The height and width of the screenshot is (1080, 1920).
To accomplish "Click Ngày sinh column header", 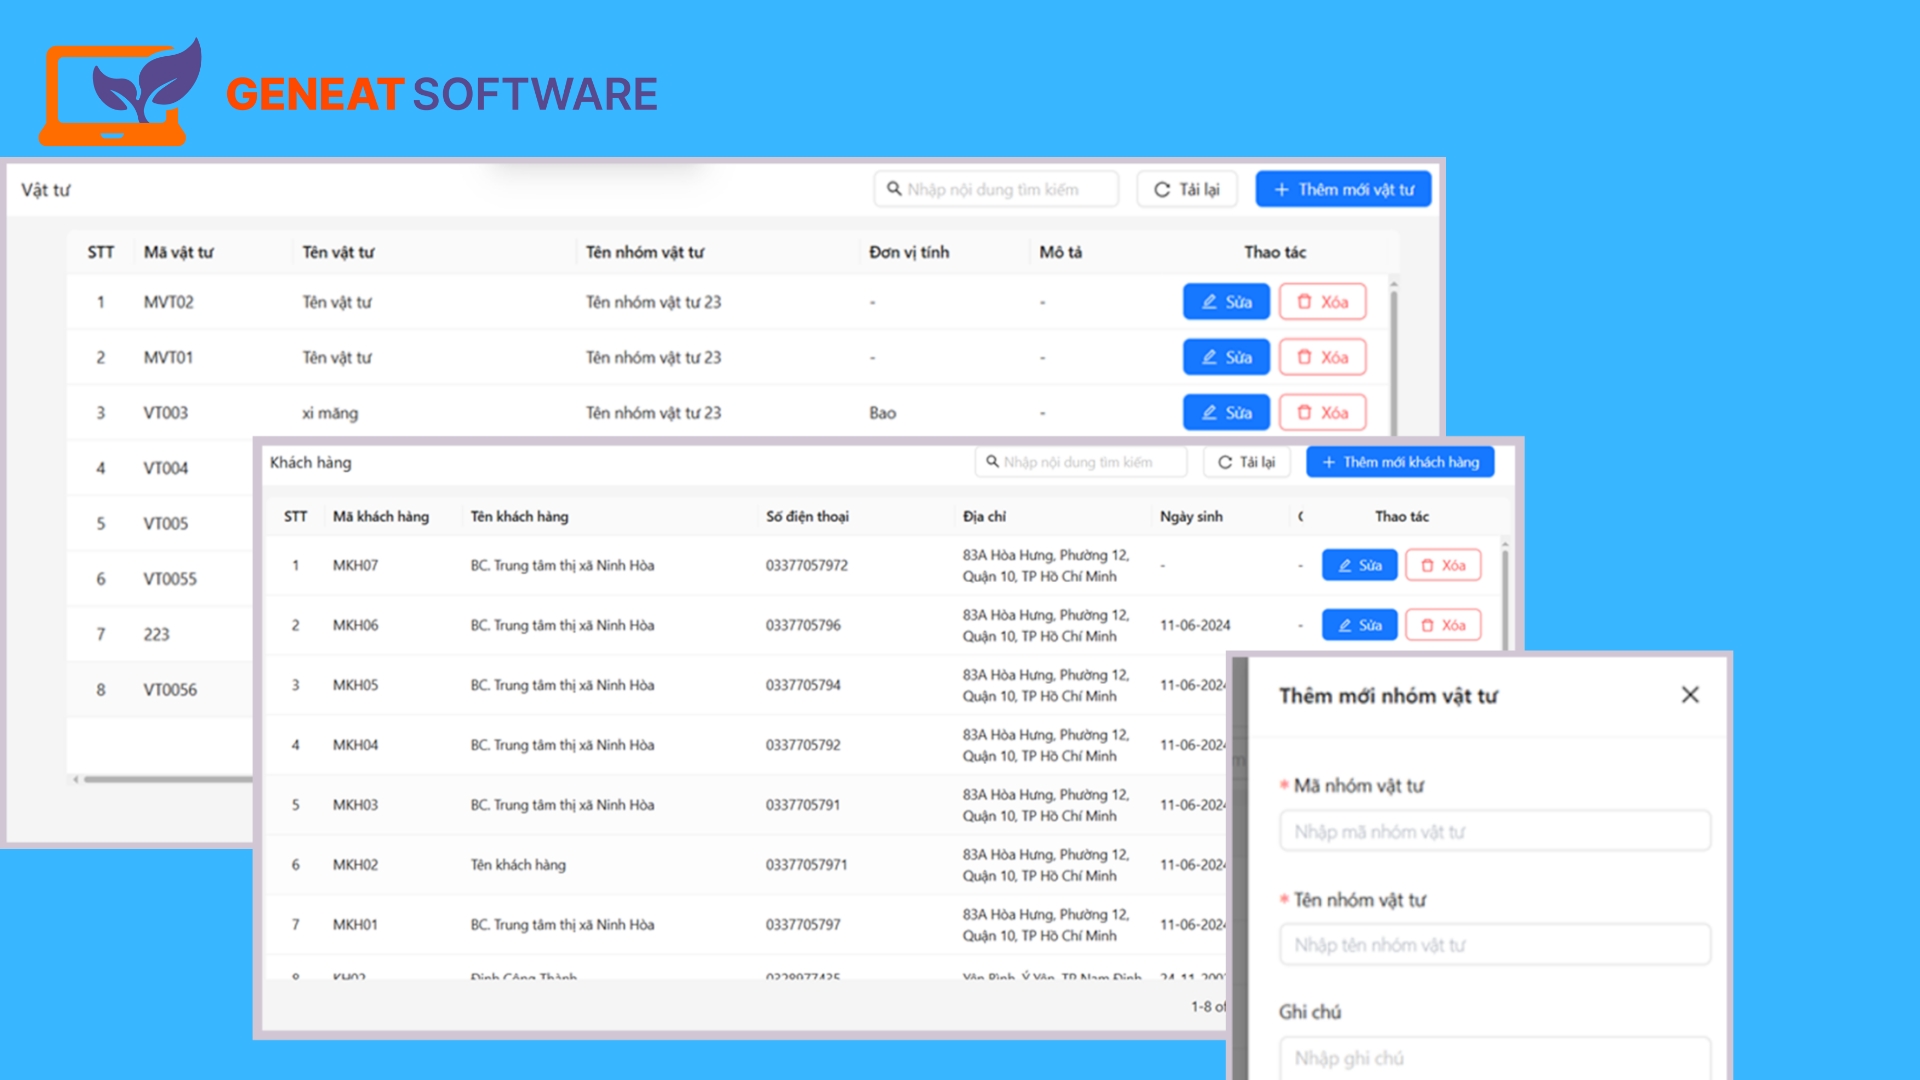I will point(1191,516).
